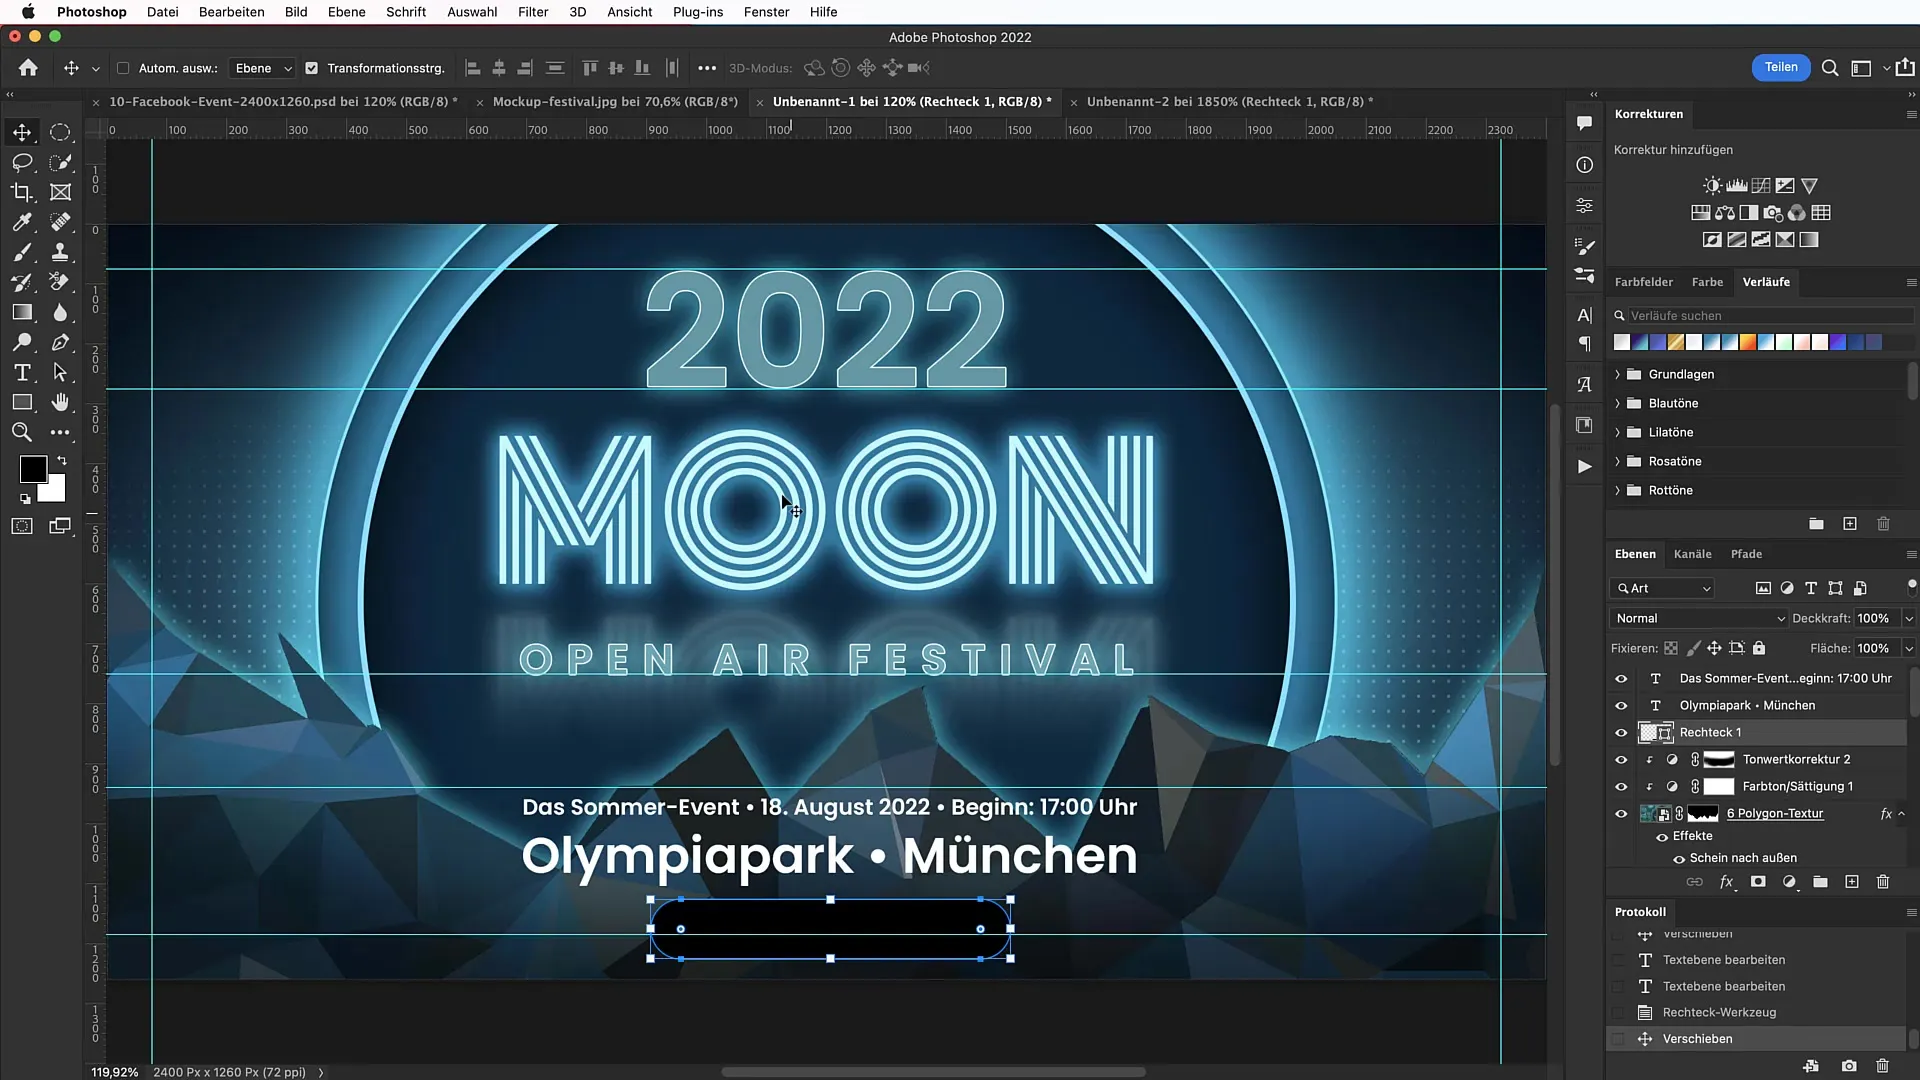Viewport: 1920px width, 1080px height.
Task: Select the Hand tool
Action: click(60, 402)
